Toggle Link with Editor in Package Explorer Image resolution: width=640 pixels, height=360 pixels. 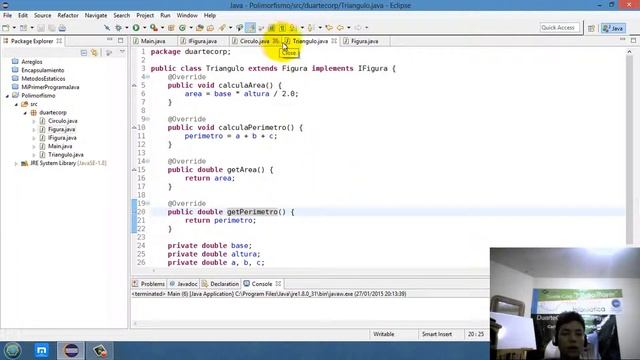tap(94, 53)
